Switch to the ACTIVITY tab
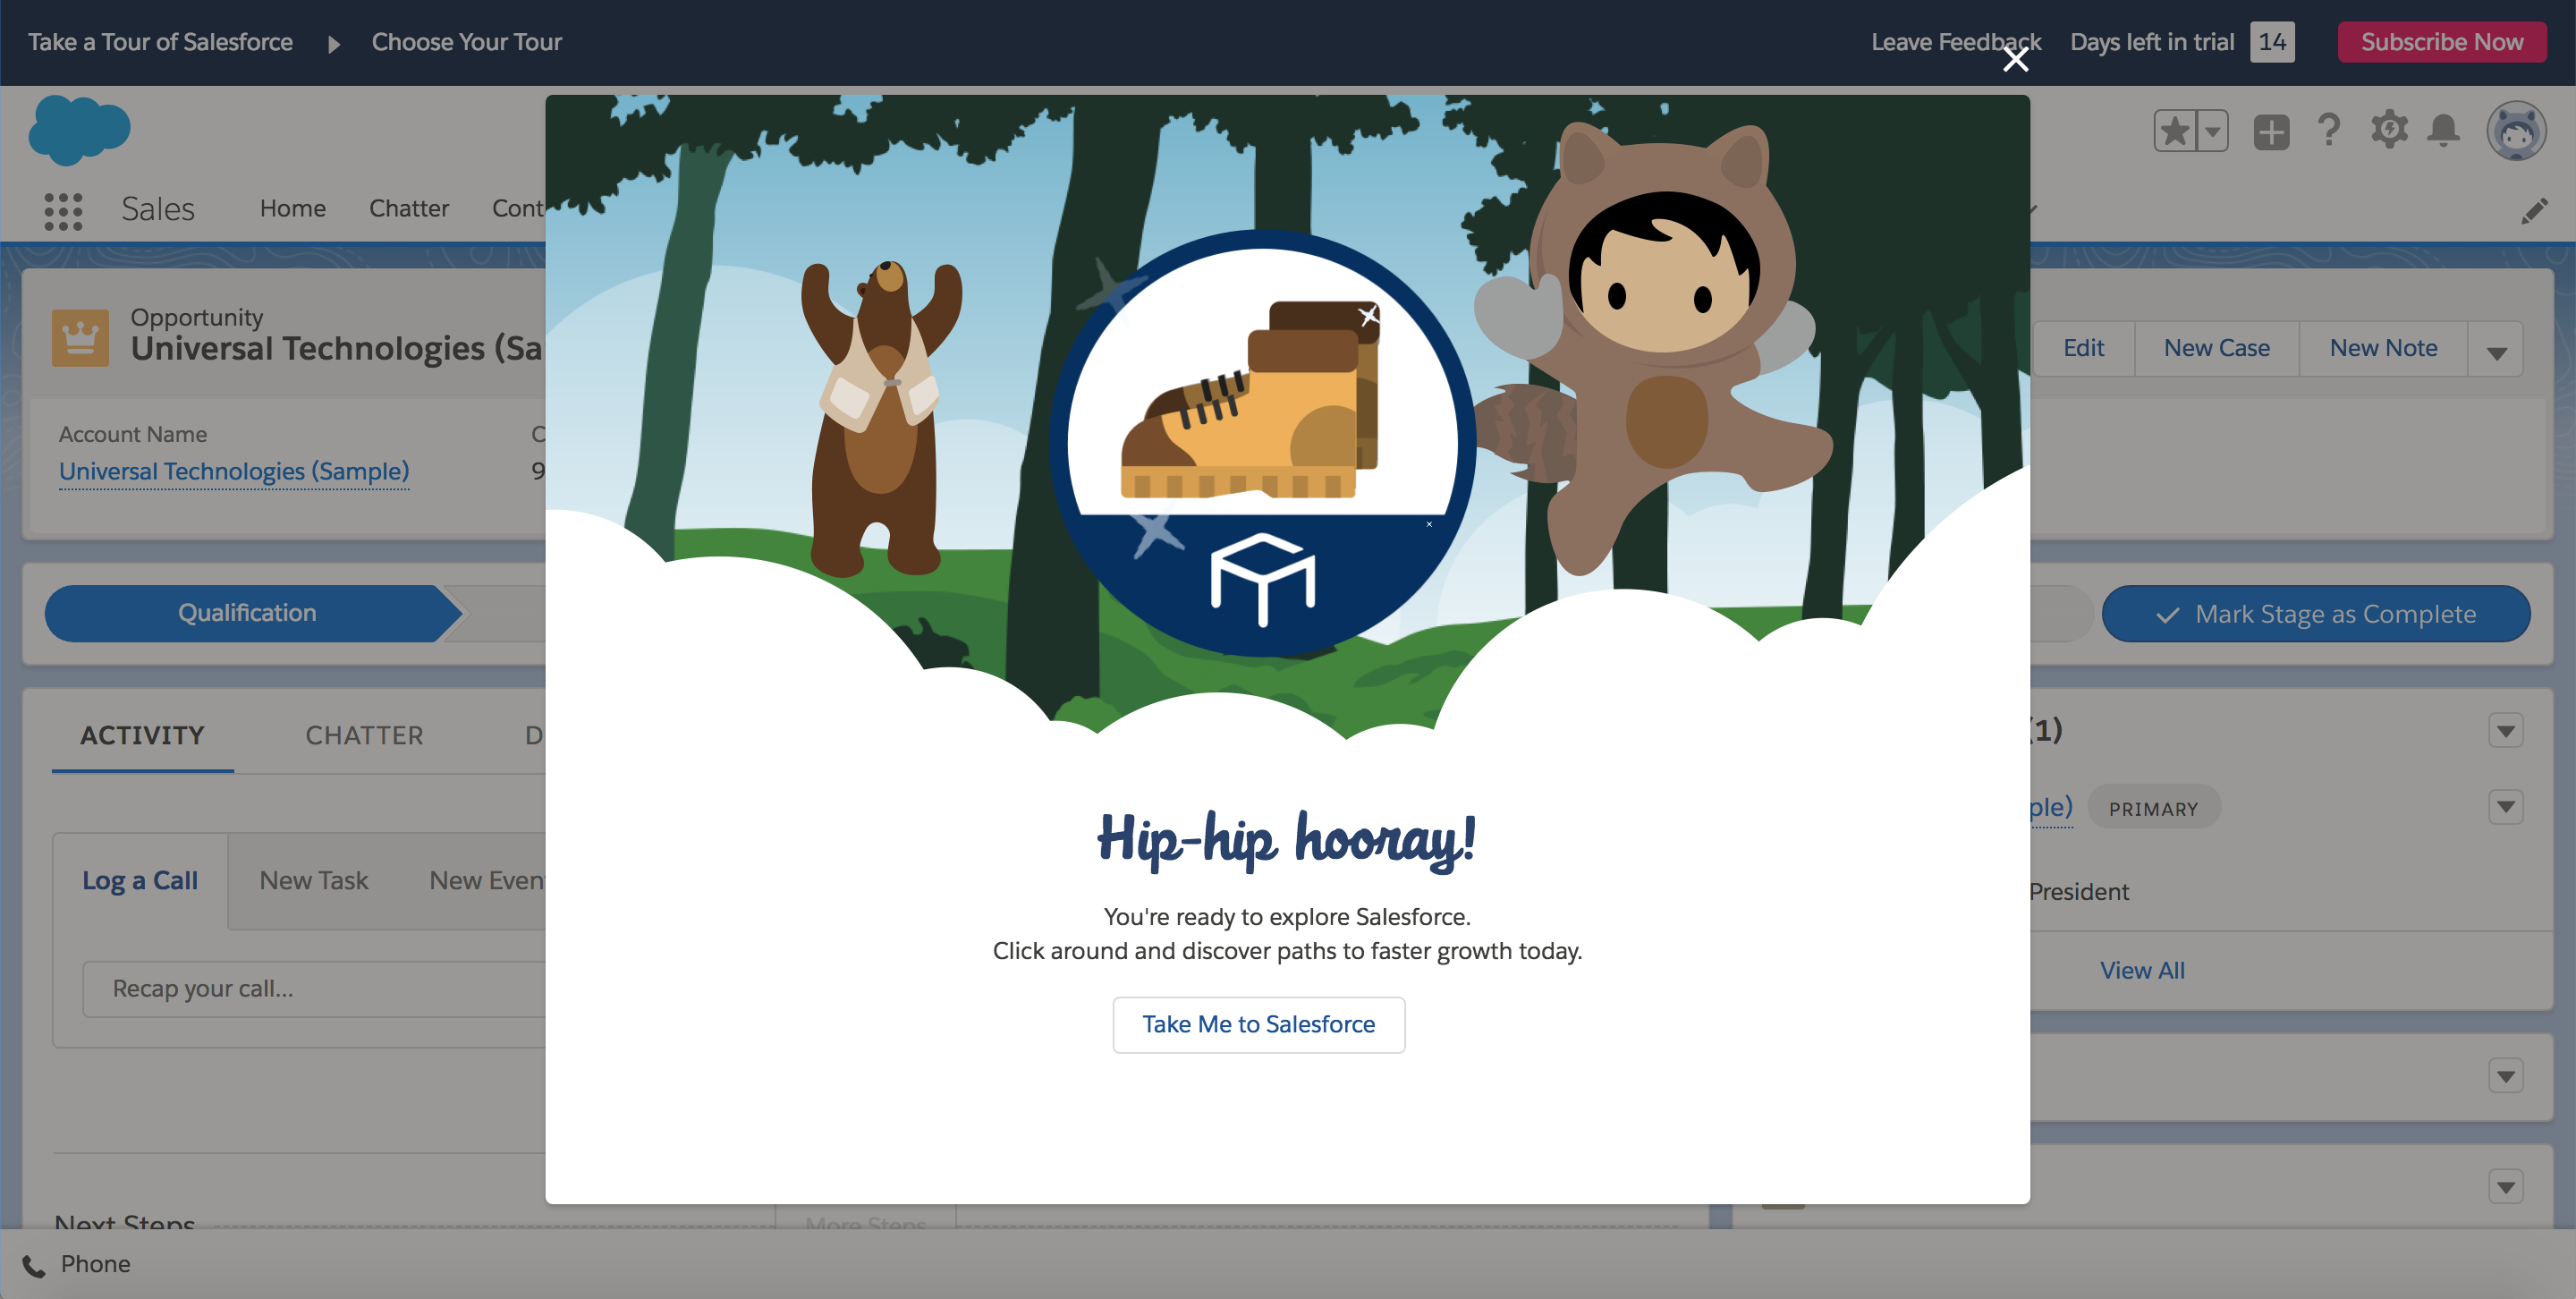The width and height of the screenshot is (2576, 1299). [x=142, y=735]
